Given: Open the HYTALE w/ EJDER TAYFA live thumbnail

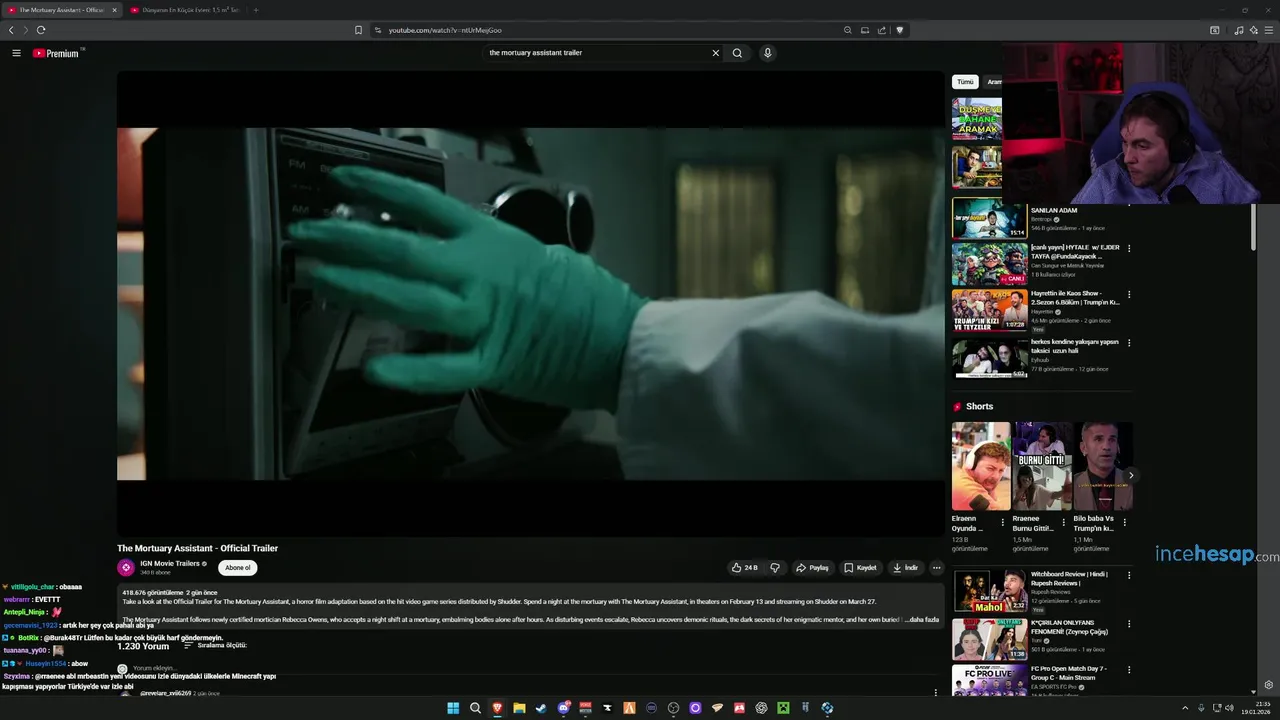Looking at the screenshot, I should tap(989, 265).
